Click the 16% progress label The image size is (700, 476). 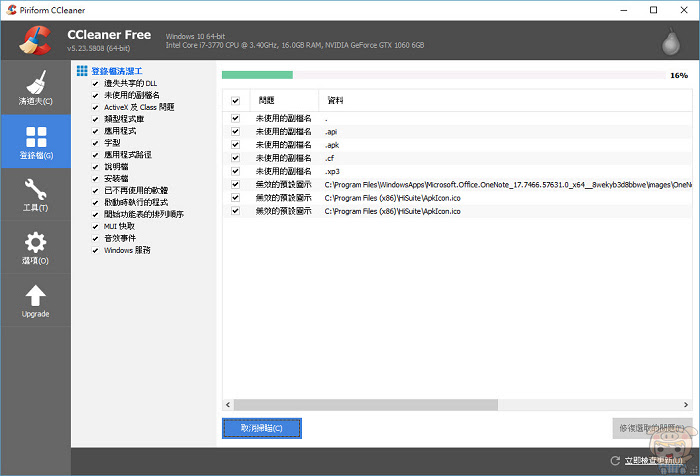pyautogui.click(x=679, y=75)
